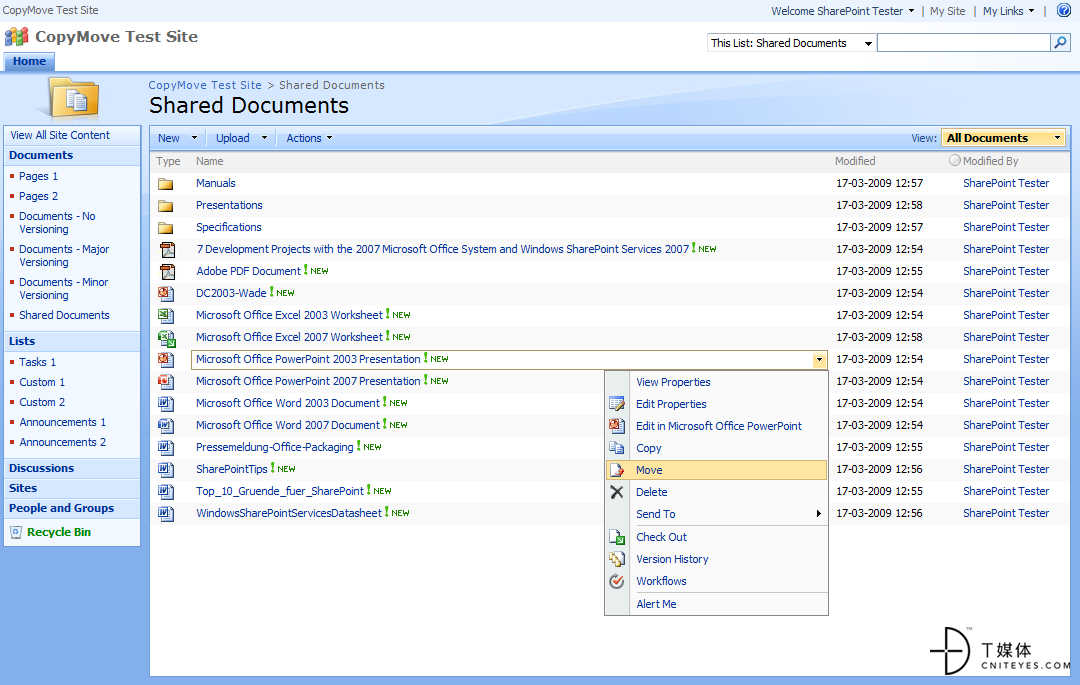The height and width of the screenshot is (685, 1080).
Task: Click the SharePointTips document icon
Action: pos(165,470)
